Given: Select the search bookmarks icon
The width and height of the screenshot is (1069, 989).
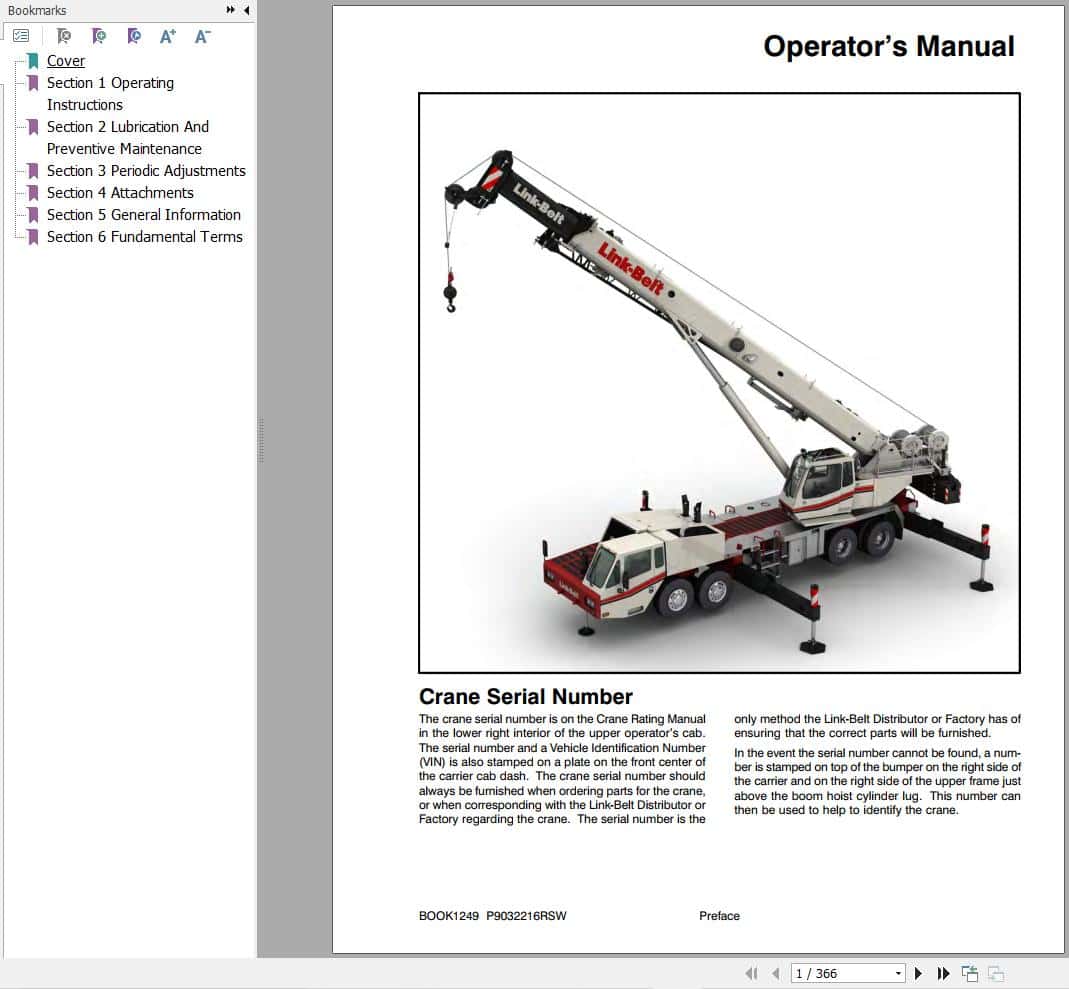Looking at the screenshot, I should click(x=133, y=34).
